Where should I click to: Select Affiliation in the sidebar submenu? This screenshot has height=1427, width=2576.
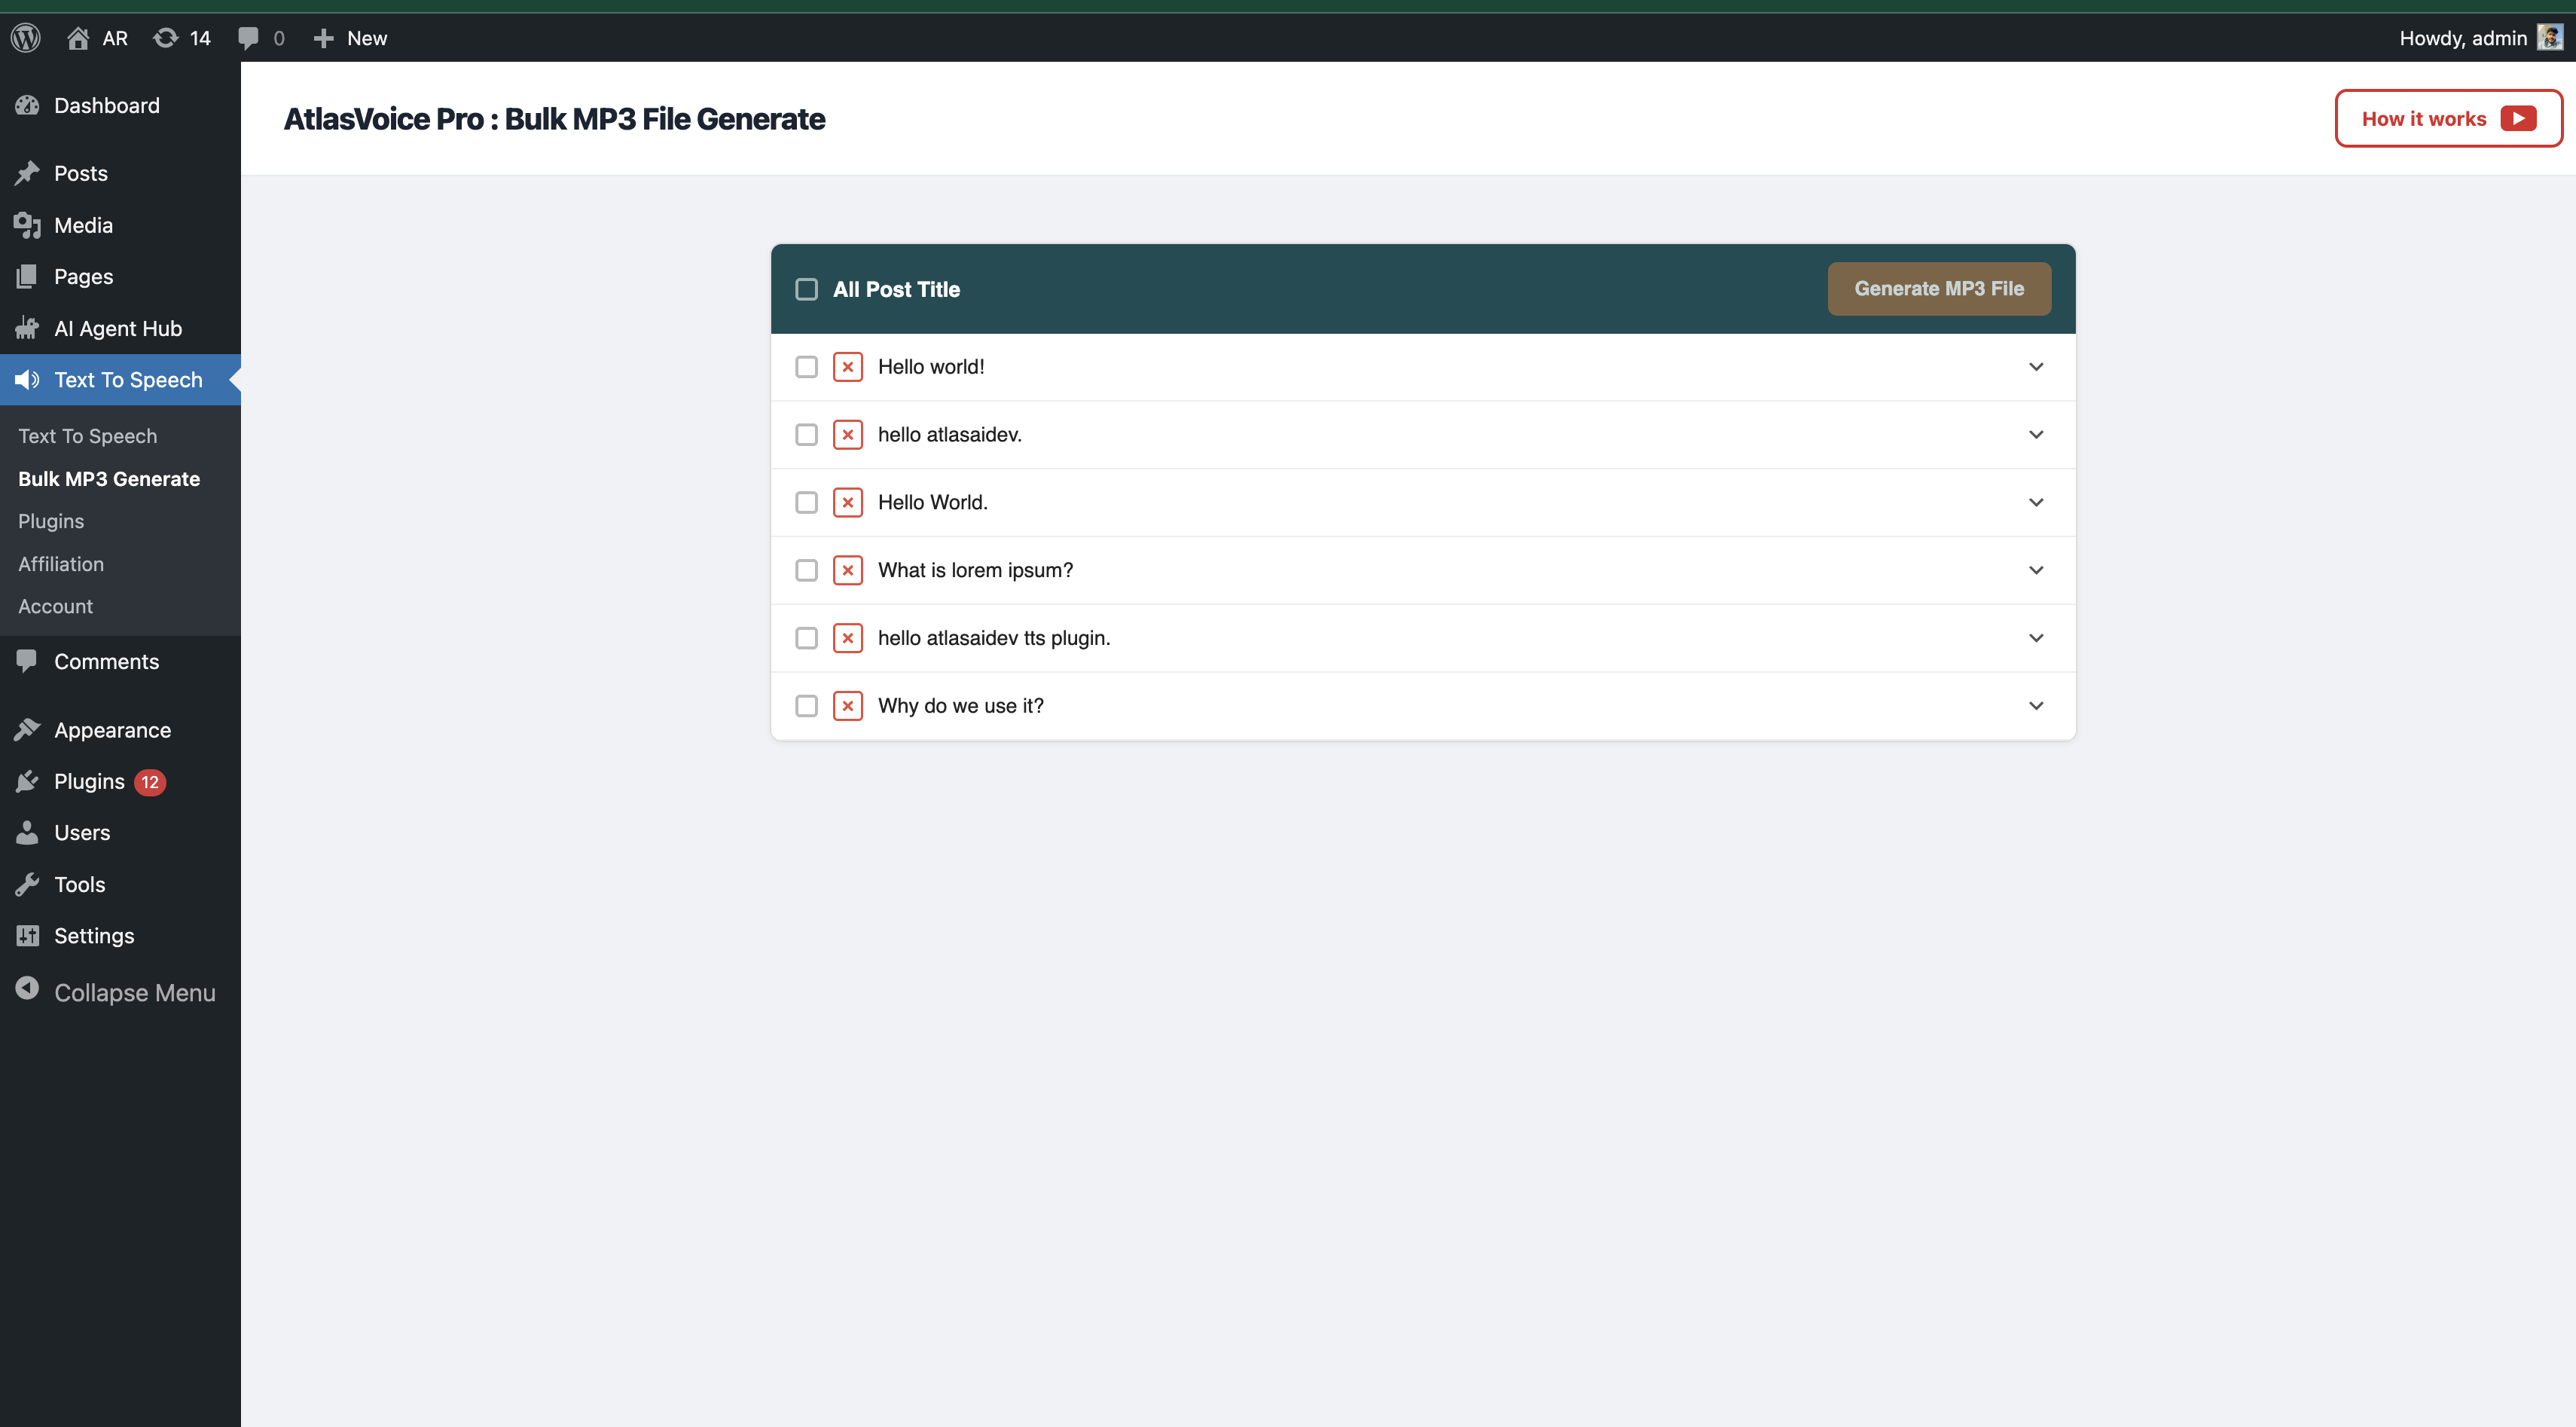pos(60,563)
